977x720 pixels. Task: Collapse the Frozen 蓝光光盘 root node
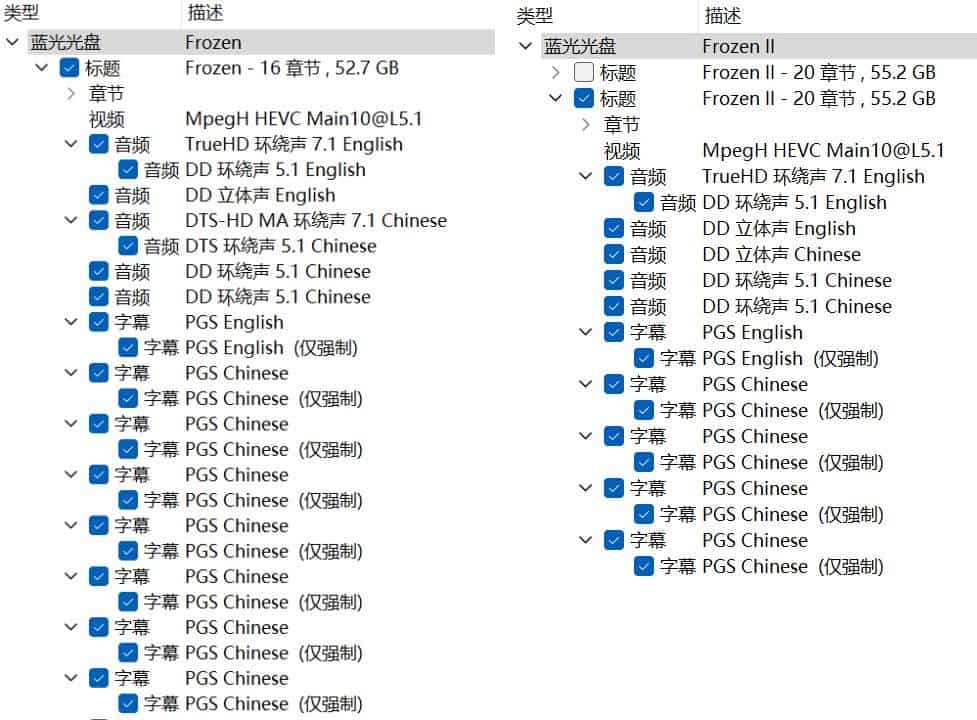point(12,43)
